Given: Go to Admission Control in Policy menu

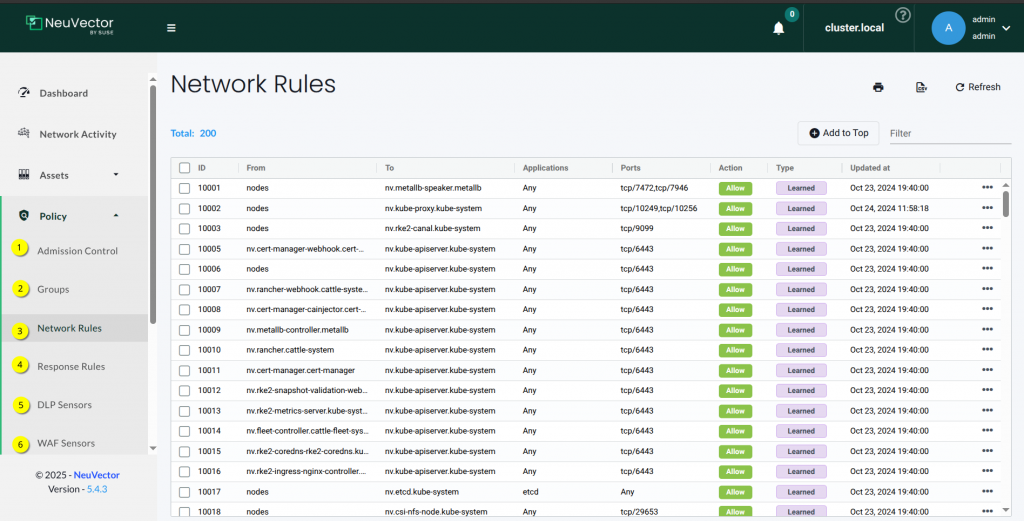Looking at the screenshot, I should click(77, 251).
